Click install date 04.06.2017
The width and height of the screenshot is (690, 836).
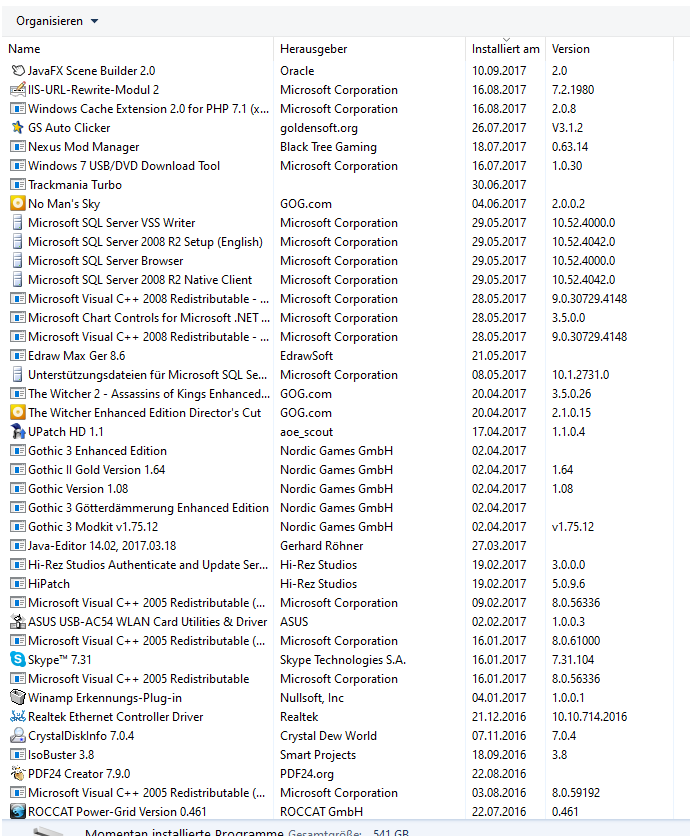[x=499, y=204]
